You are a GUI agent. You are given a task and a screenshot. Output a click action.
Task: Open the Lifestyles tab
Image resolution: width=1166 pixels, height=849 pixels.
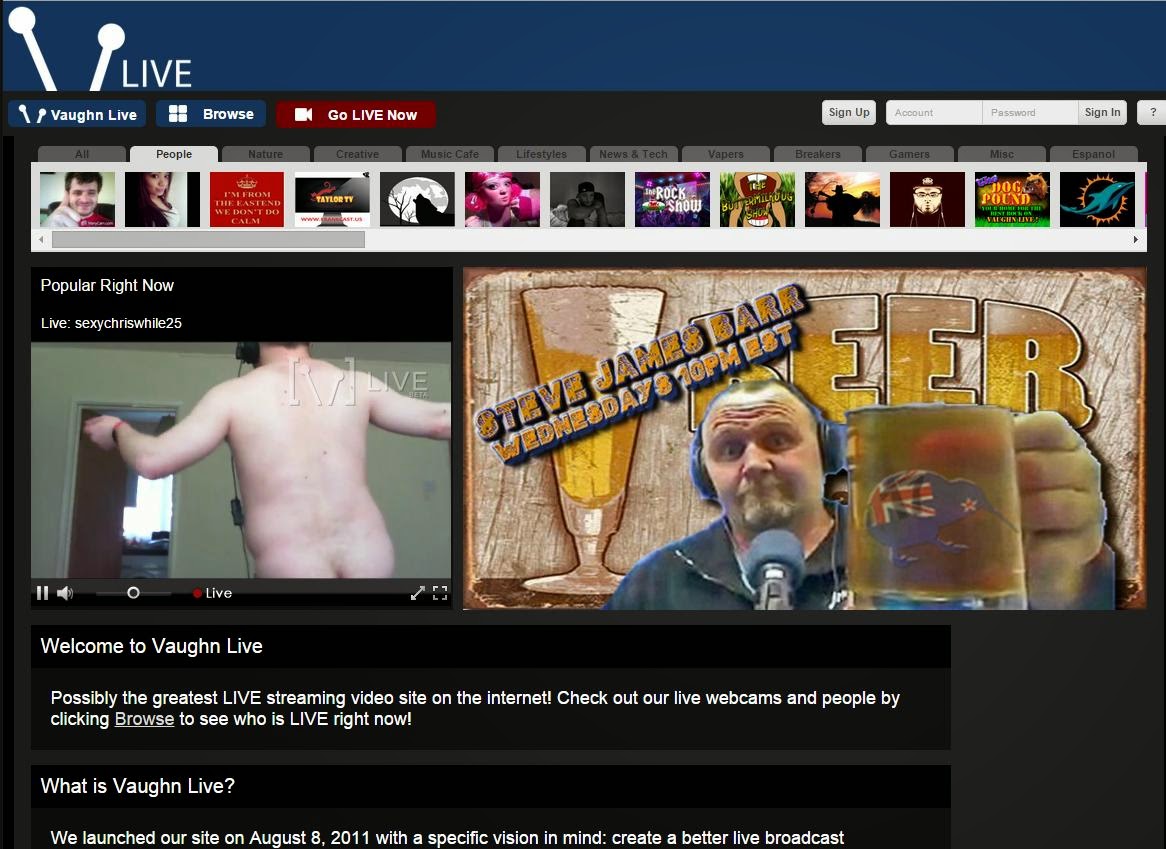point(541,154)
